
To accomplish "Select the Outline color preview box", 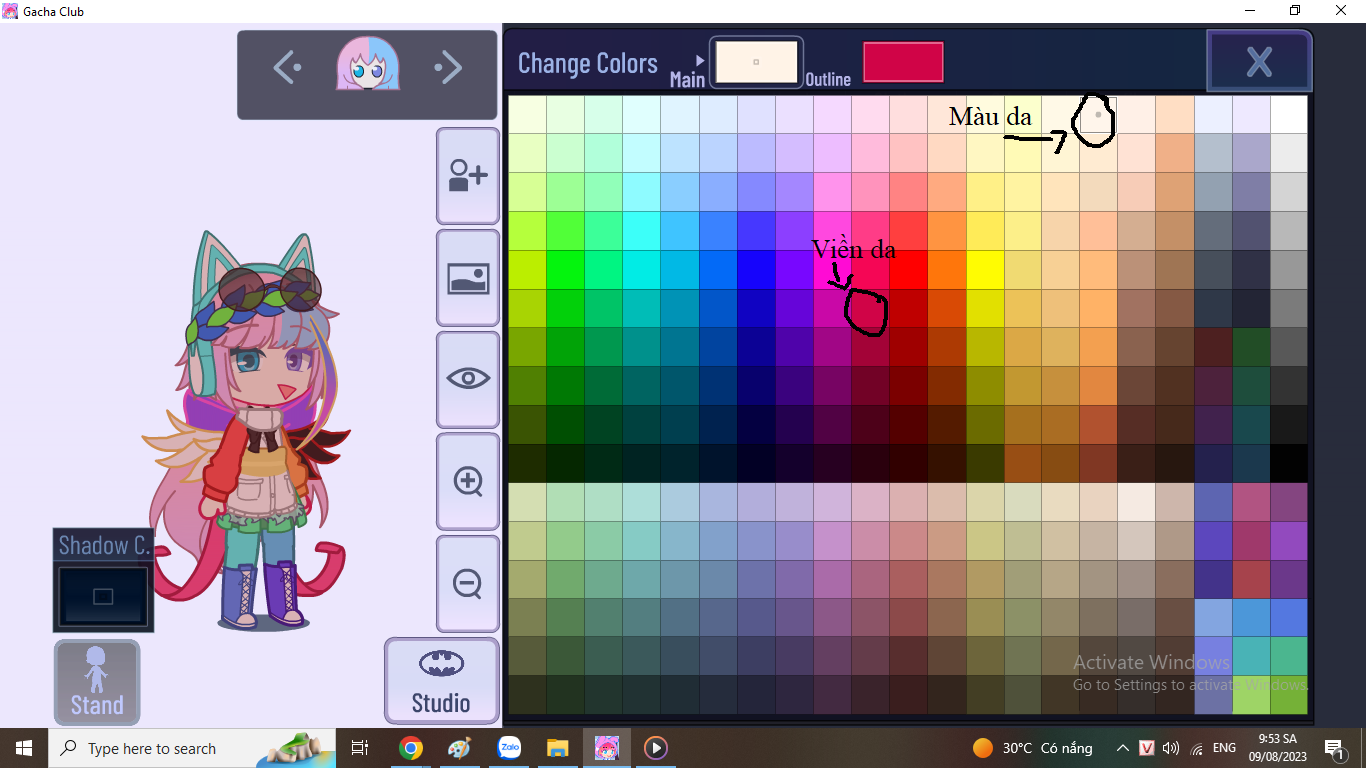I will click(x=903, y=62).
